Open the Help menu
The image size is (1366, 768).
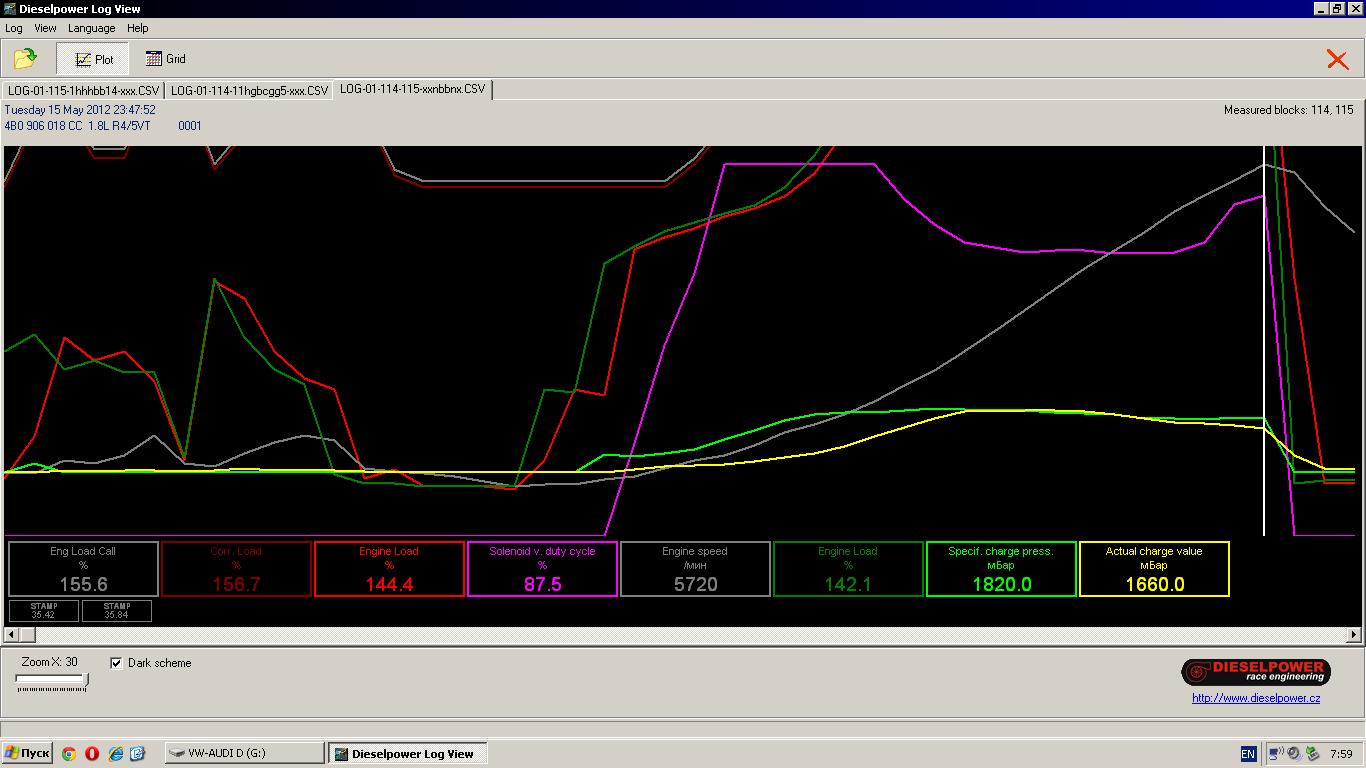(x=138, y=28)
